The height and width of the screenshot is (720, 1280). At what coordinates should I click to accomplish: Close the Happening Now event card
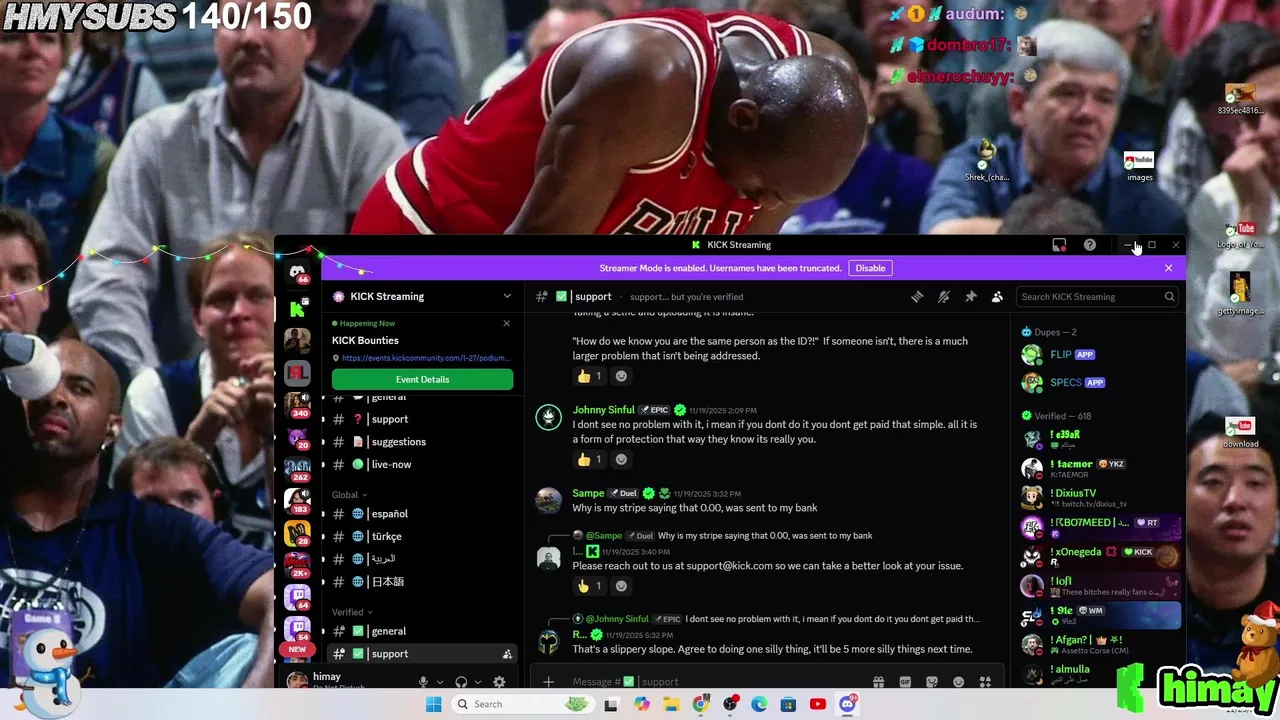coord(506,324)
